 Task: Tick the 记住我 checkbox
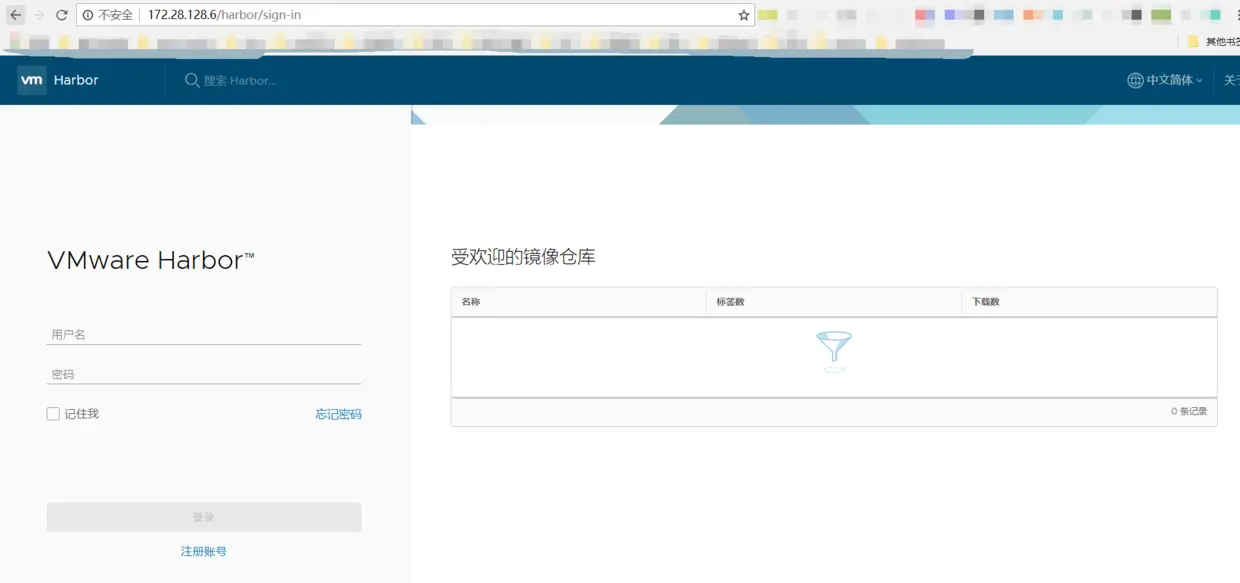coord(53,414)
